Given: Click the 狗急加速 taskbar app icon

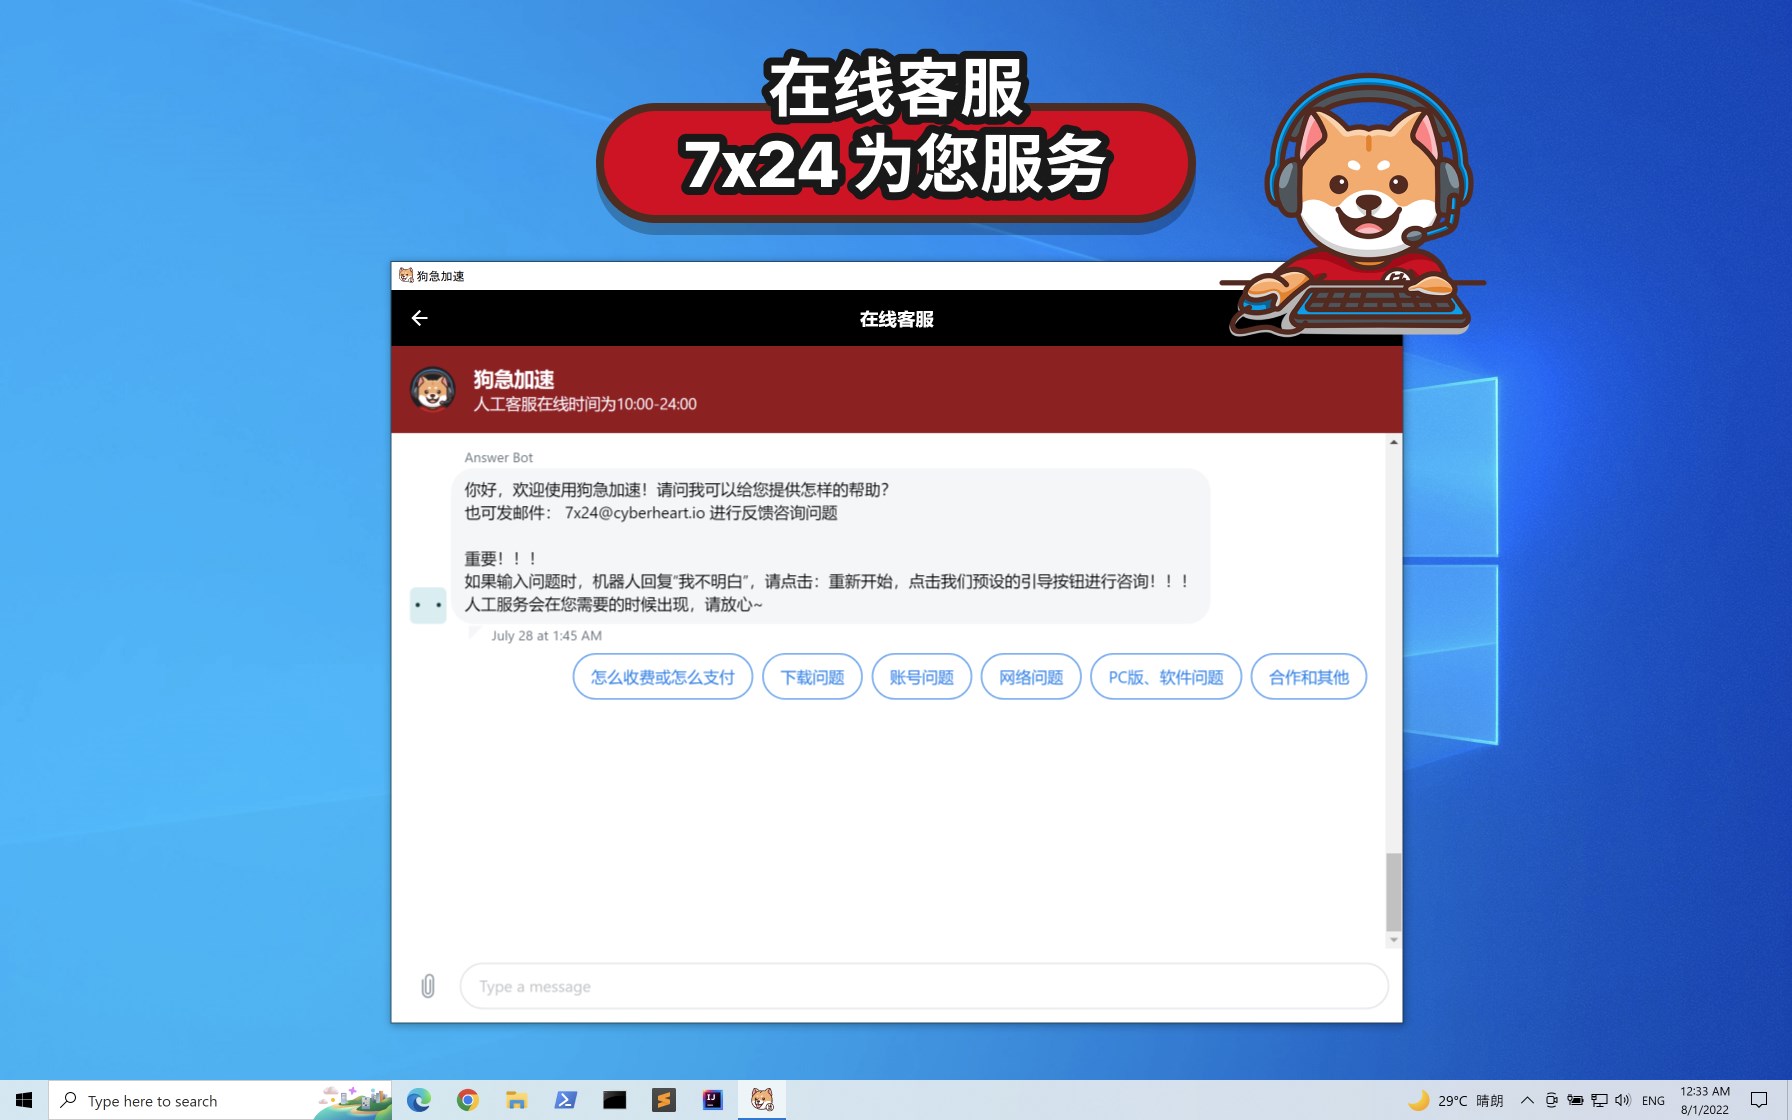Looking at the screenshot, I should click(x=762, y=1100).
